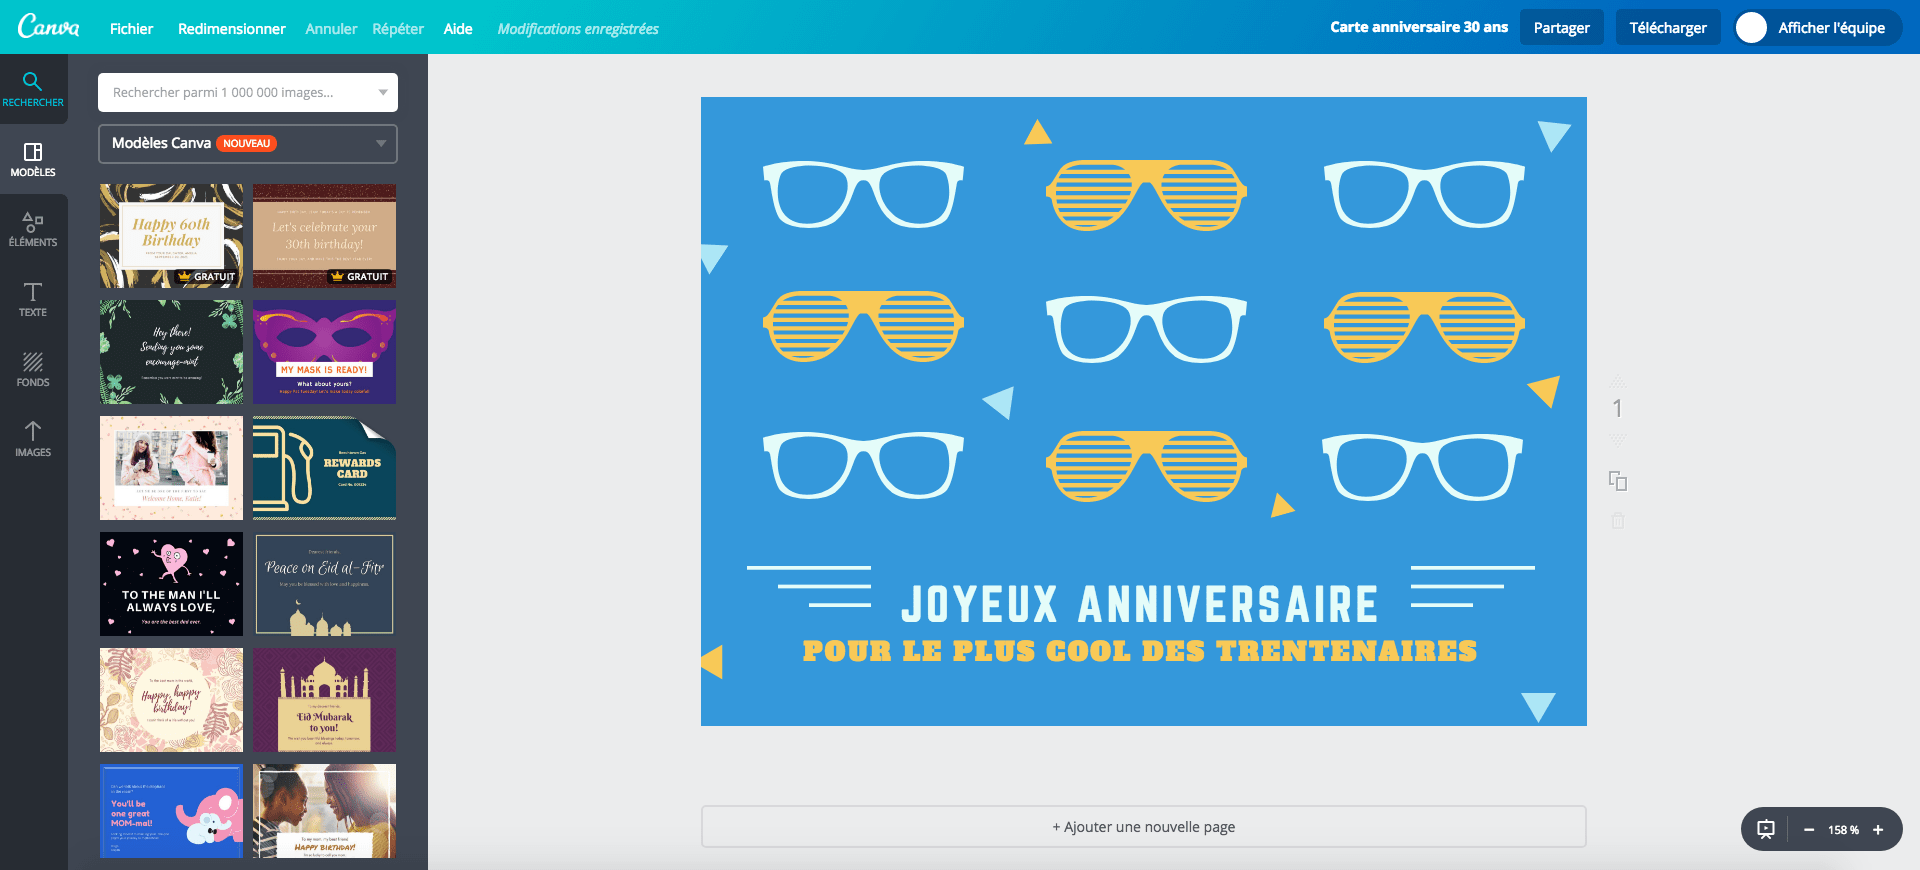Select the yellow triangle at top of design
The width and height of the screenshot is (1920, 870).
coord(1038,132)
